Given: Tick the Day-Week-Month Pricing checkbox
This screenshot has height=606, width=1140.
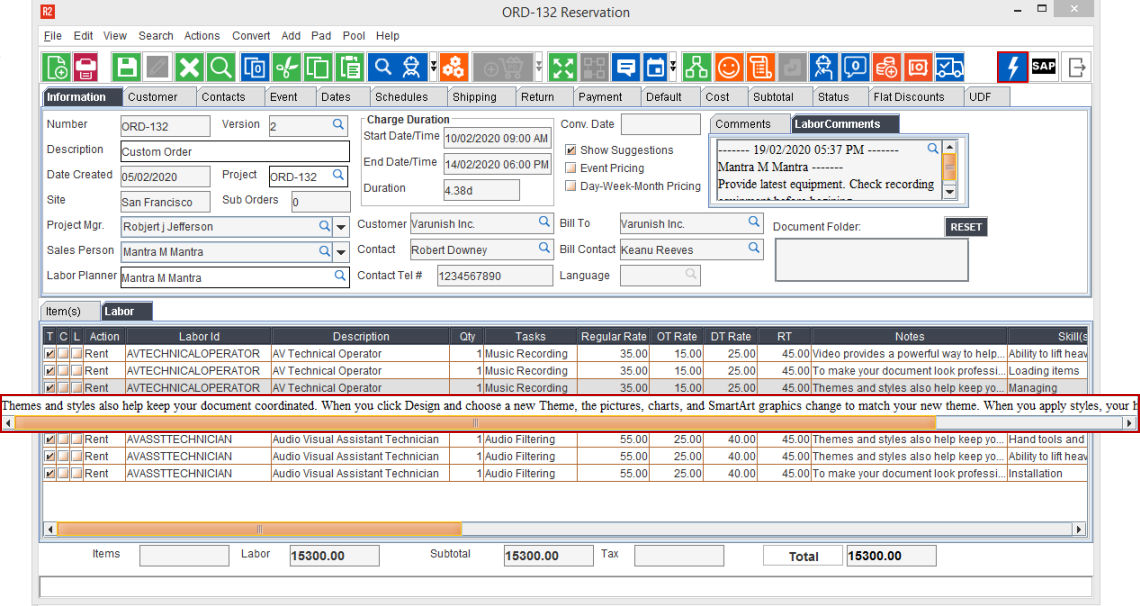Looking at the screenshot, I should coord(571,186).
